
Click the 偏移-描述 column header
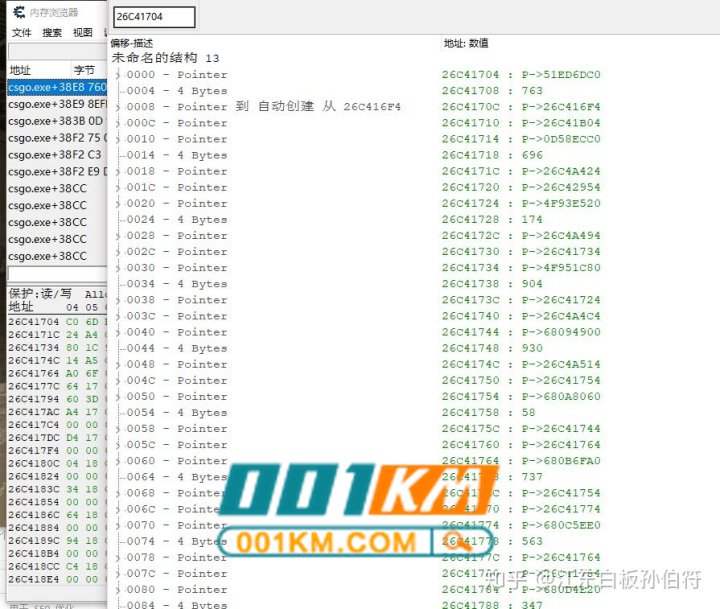[x=132, y=44]
